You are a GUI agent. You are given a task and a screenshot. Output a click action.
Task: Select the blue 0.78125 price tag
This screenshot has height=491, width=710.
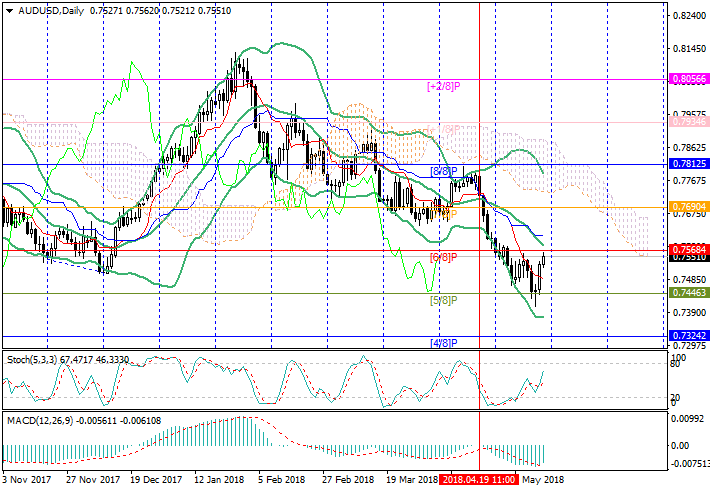point(689,164)
